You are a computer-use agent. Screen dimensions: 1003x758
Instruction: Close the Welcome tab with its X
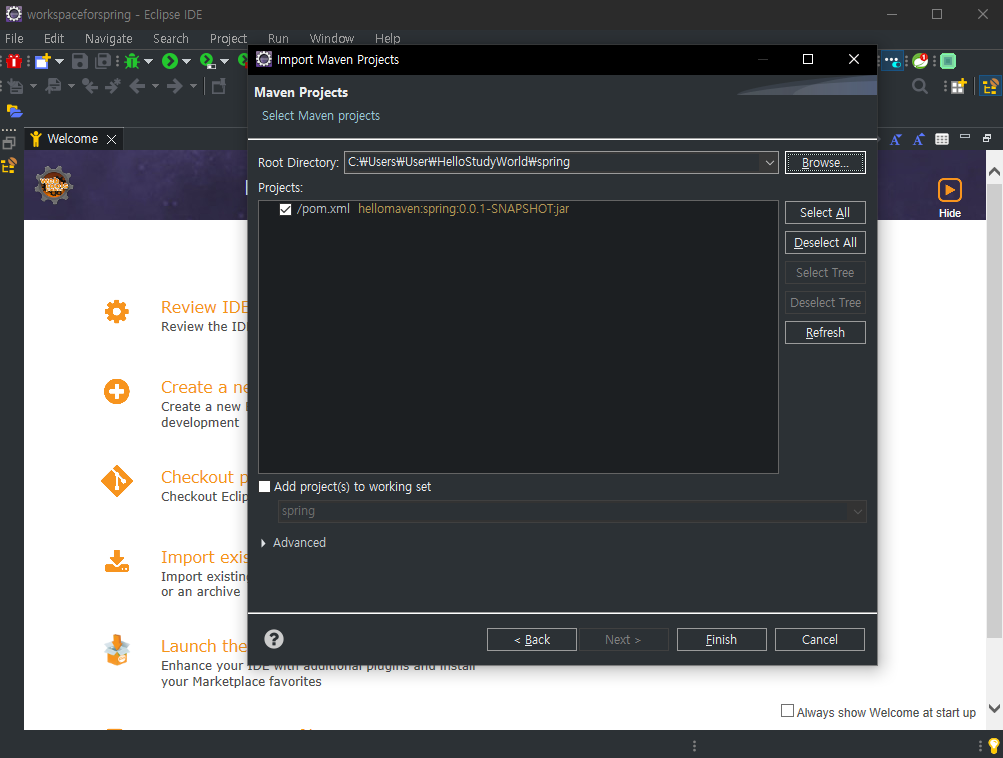click(111, 139)
